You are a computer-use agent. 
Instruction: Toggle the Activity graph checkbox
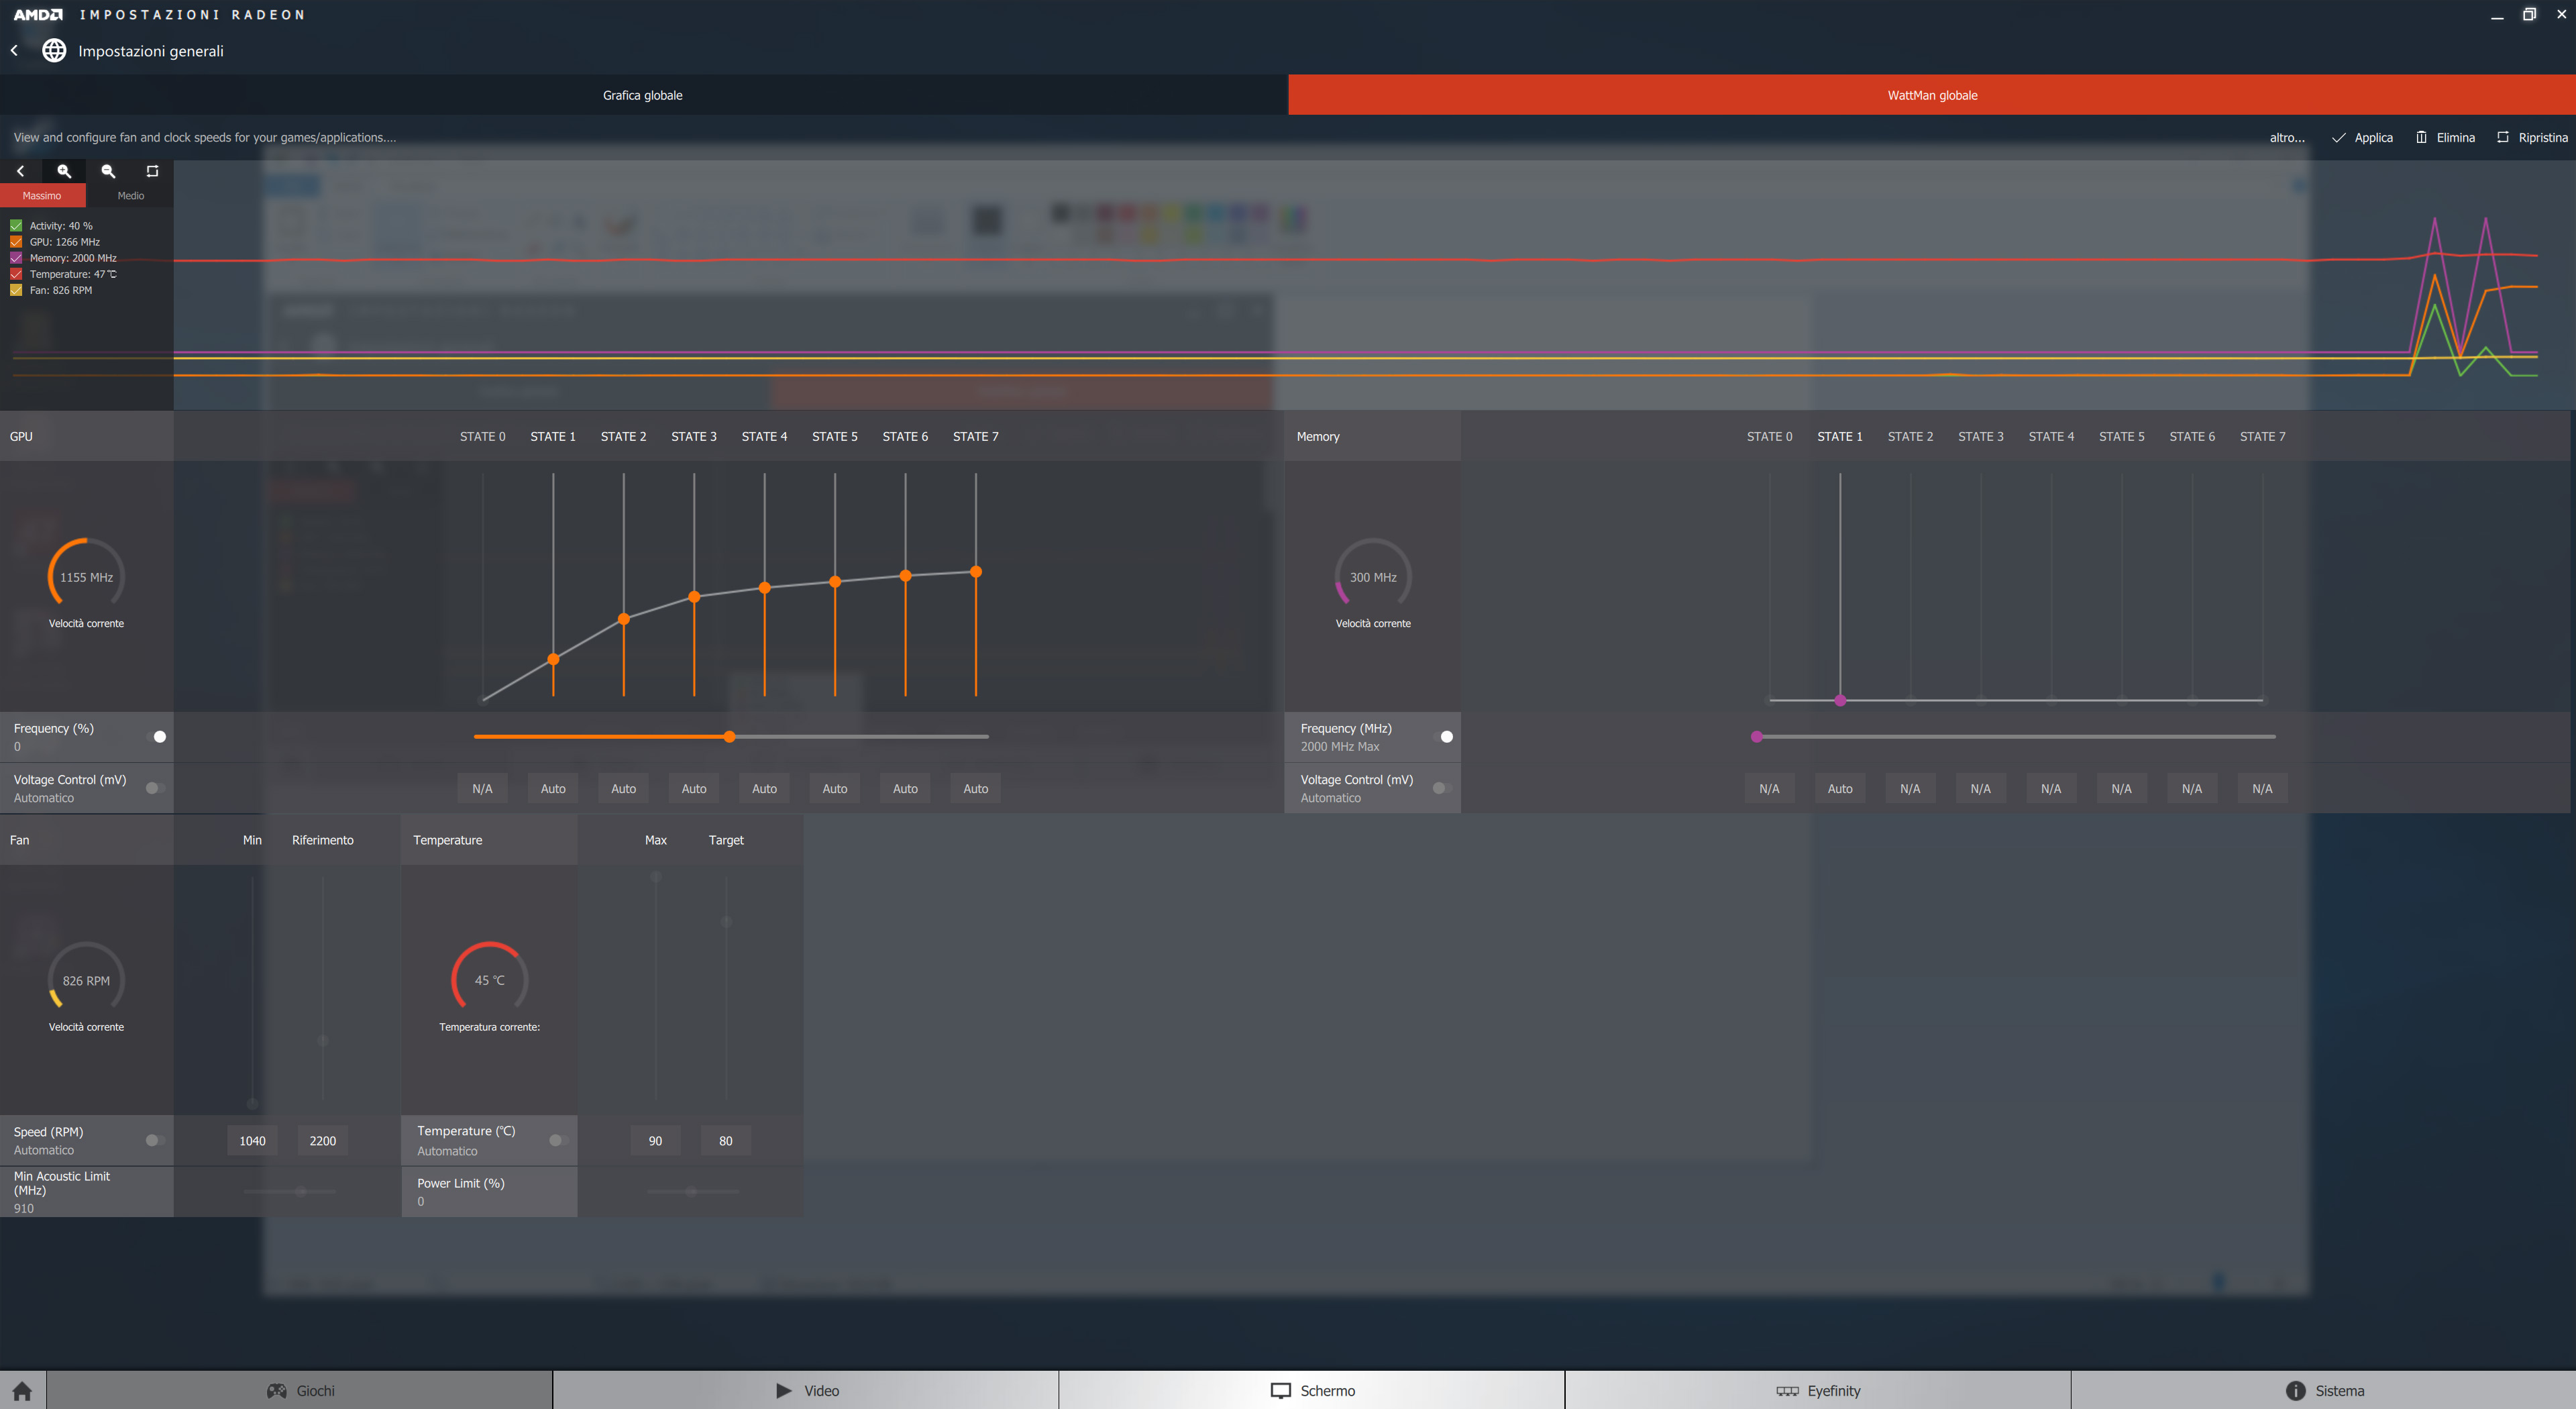coord(16,226)
